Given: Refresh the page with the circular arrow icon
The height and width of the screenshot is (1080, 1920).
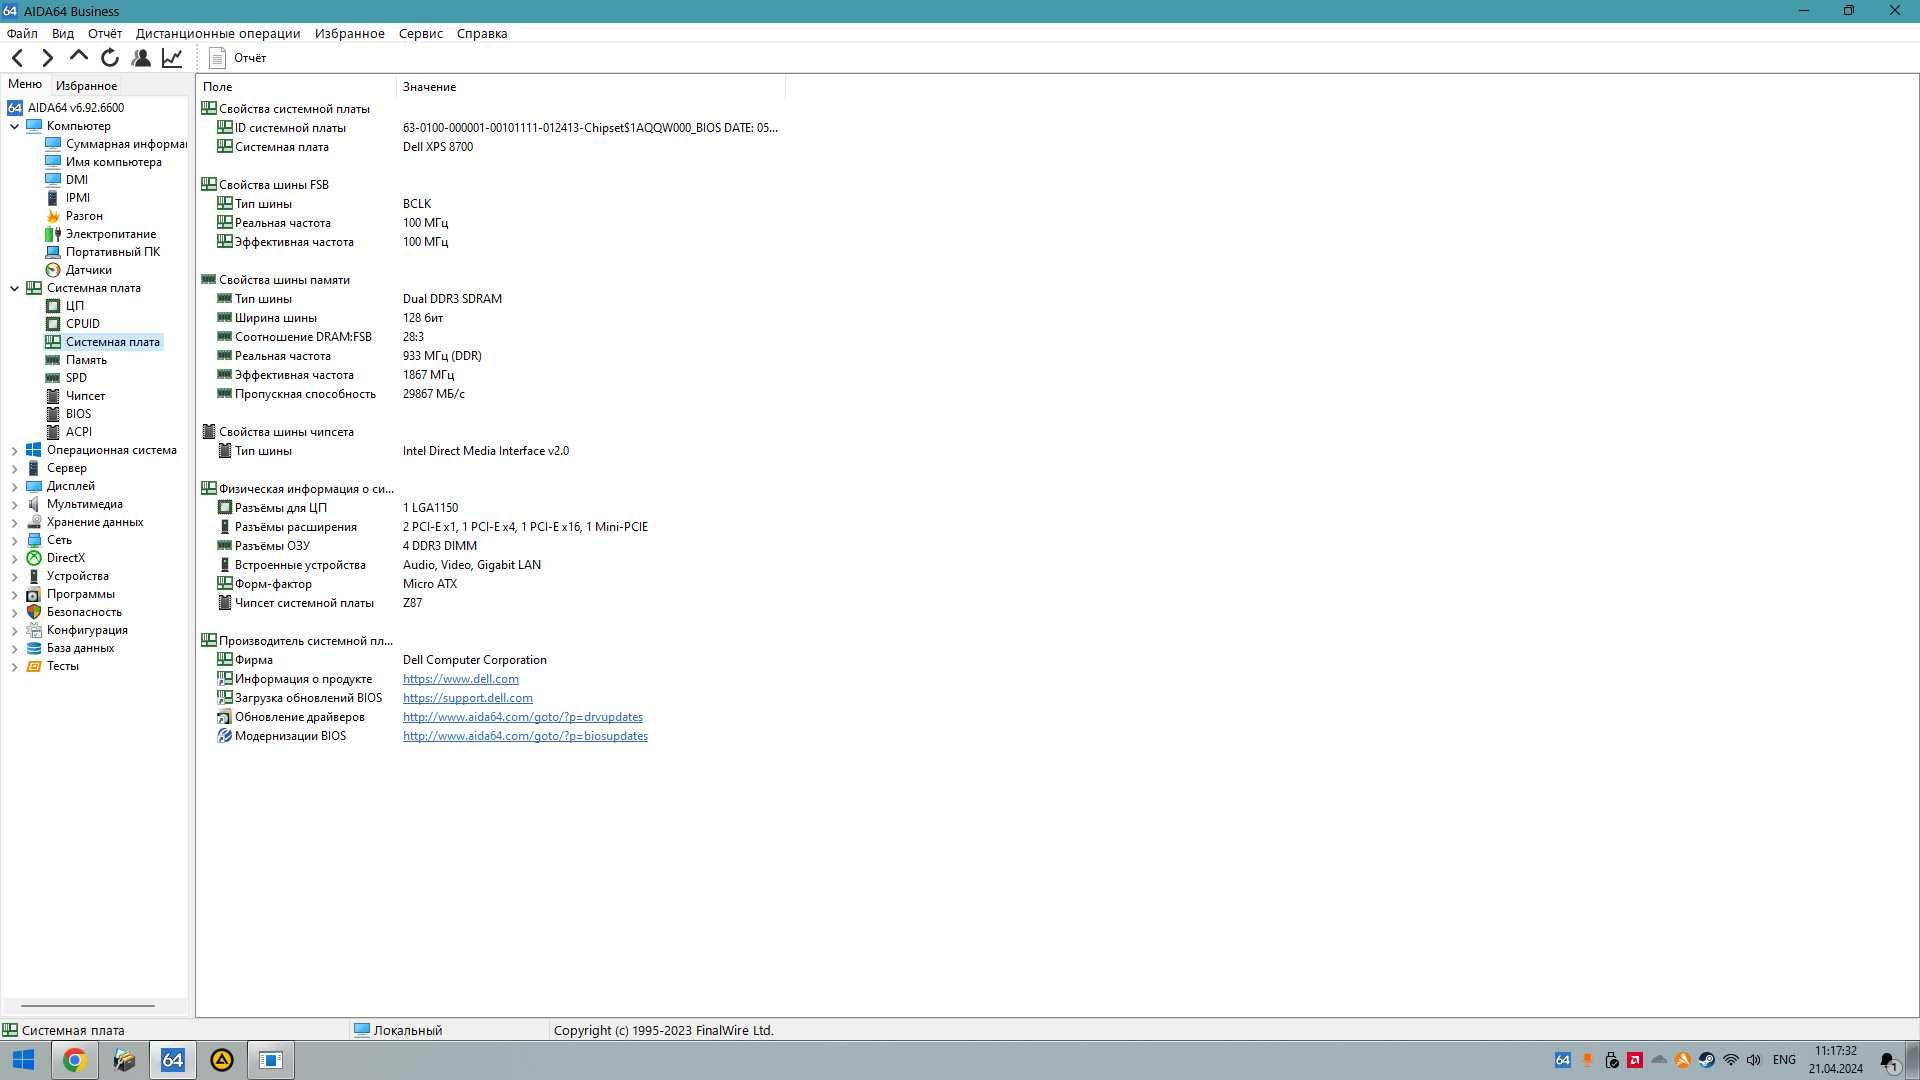Looking at the screenshot, I should (110, 58).
